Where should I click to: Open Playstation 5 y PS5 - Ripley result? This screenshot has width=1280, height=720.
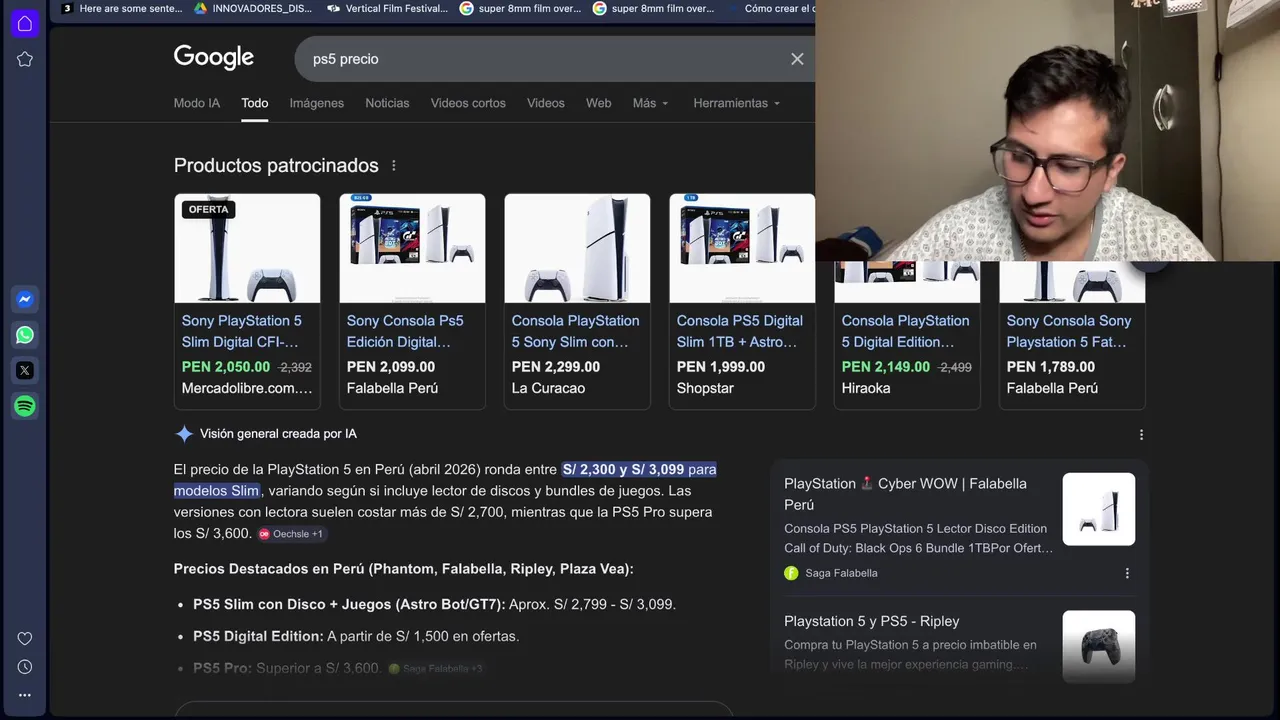(871, 621)
